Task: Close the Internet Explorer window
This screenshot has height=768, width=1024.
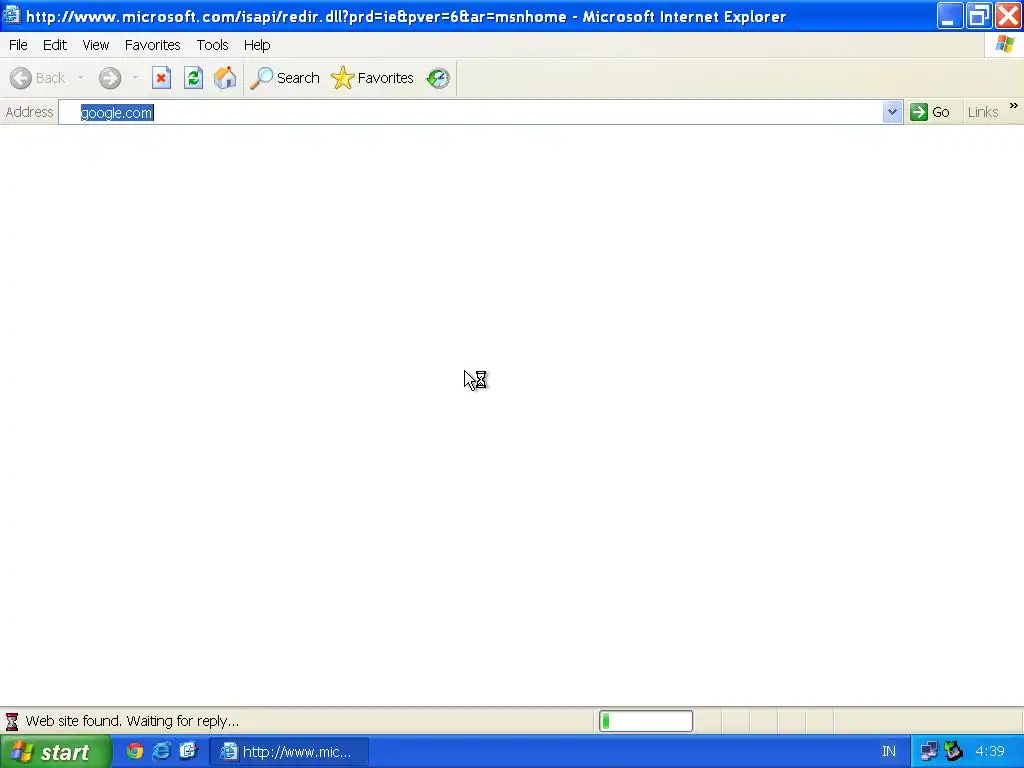Action: (x=1008, y=16)
